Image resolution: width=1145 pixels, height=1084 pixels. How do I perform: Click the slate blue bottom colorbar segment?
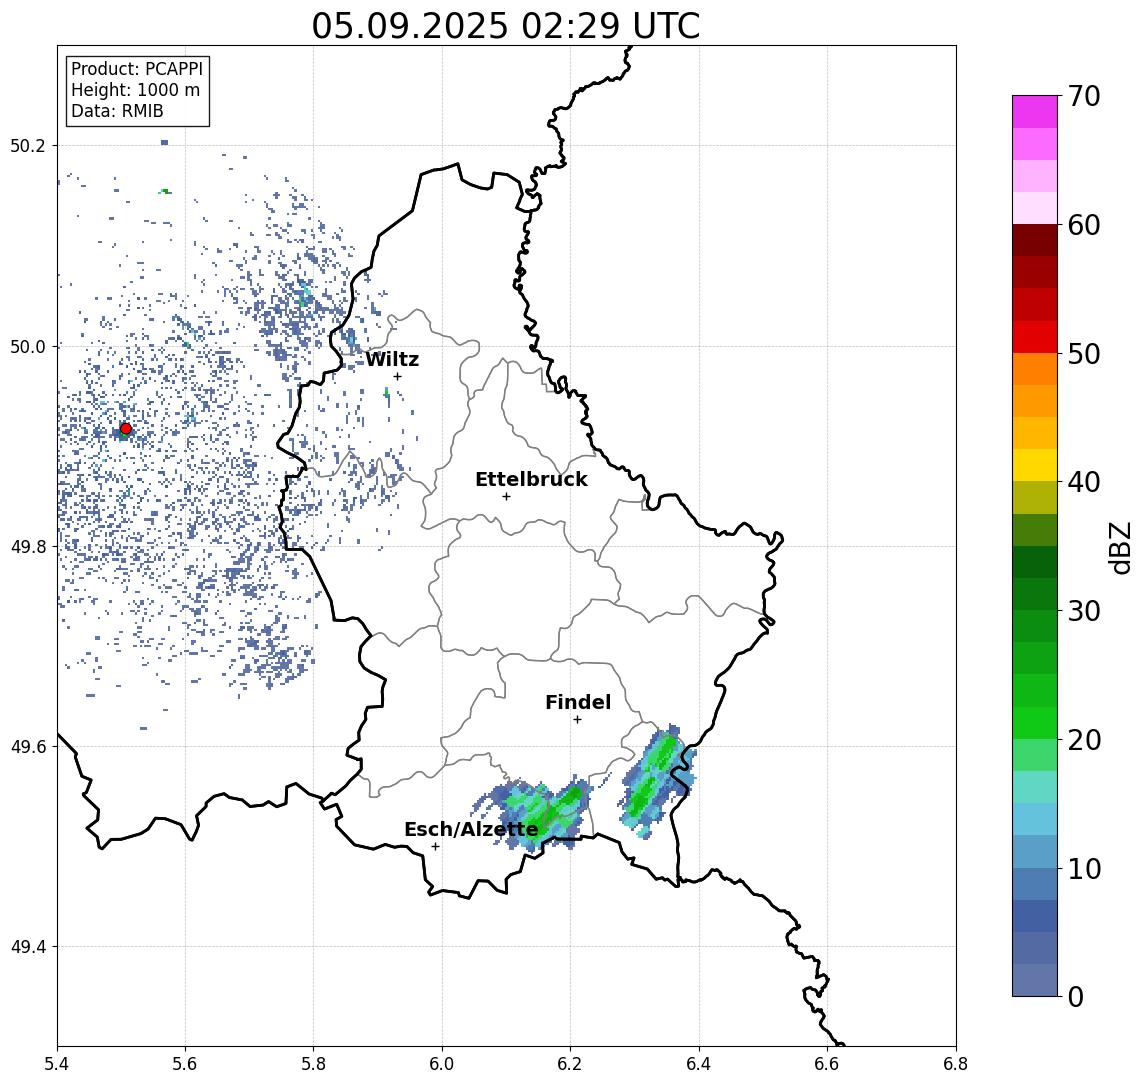pos(1035,980)
